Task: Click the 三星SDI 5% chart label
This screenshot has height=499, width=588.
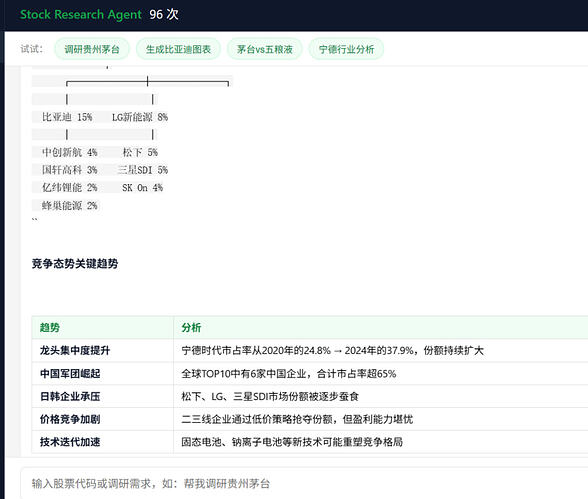Action: tap(142, 170)
